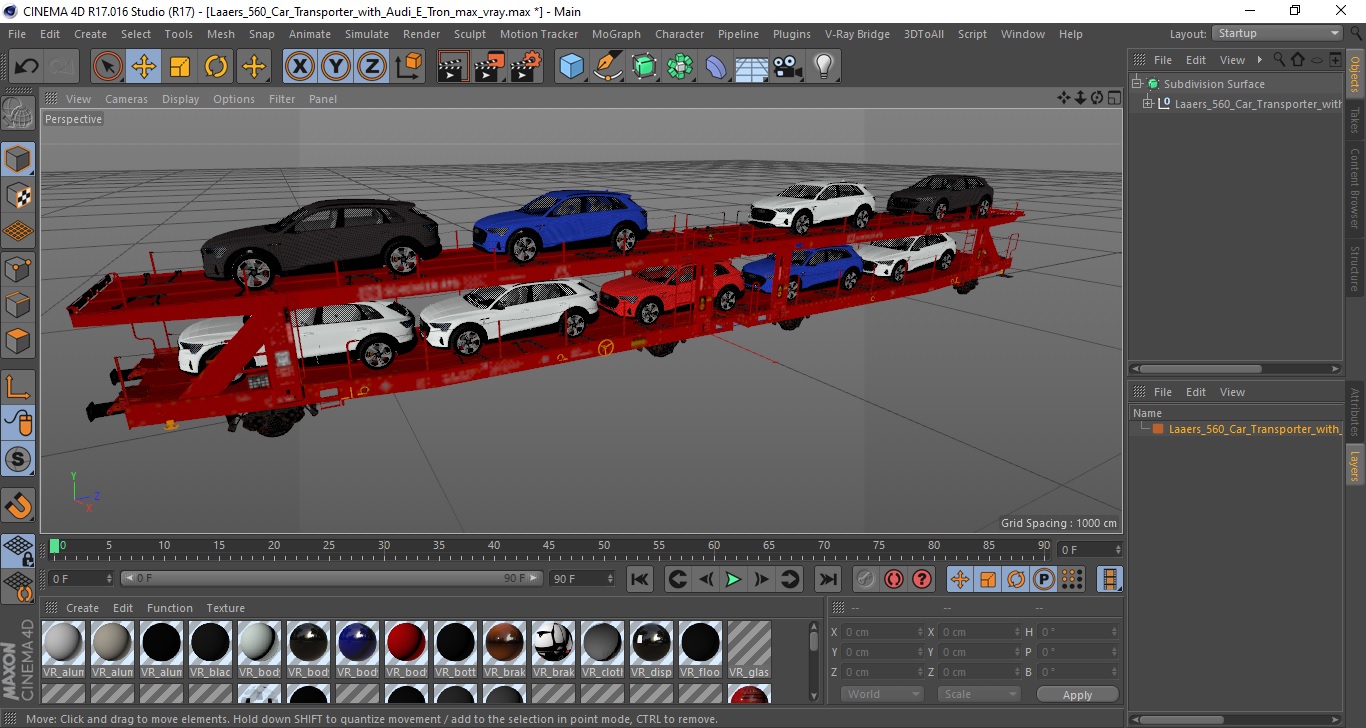Toggle Y axis lock
The height and width of the screenshot is (728, 1366).
[336, 67]
